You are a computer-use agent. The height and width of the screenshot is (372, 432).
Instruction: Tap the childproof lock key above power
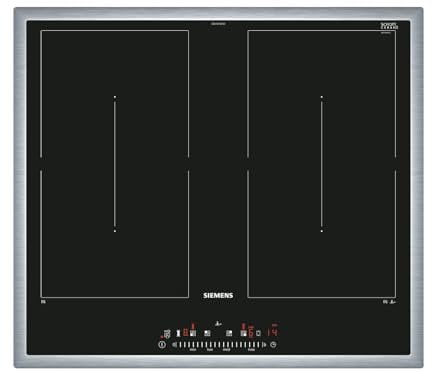click(167, 334)
